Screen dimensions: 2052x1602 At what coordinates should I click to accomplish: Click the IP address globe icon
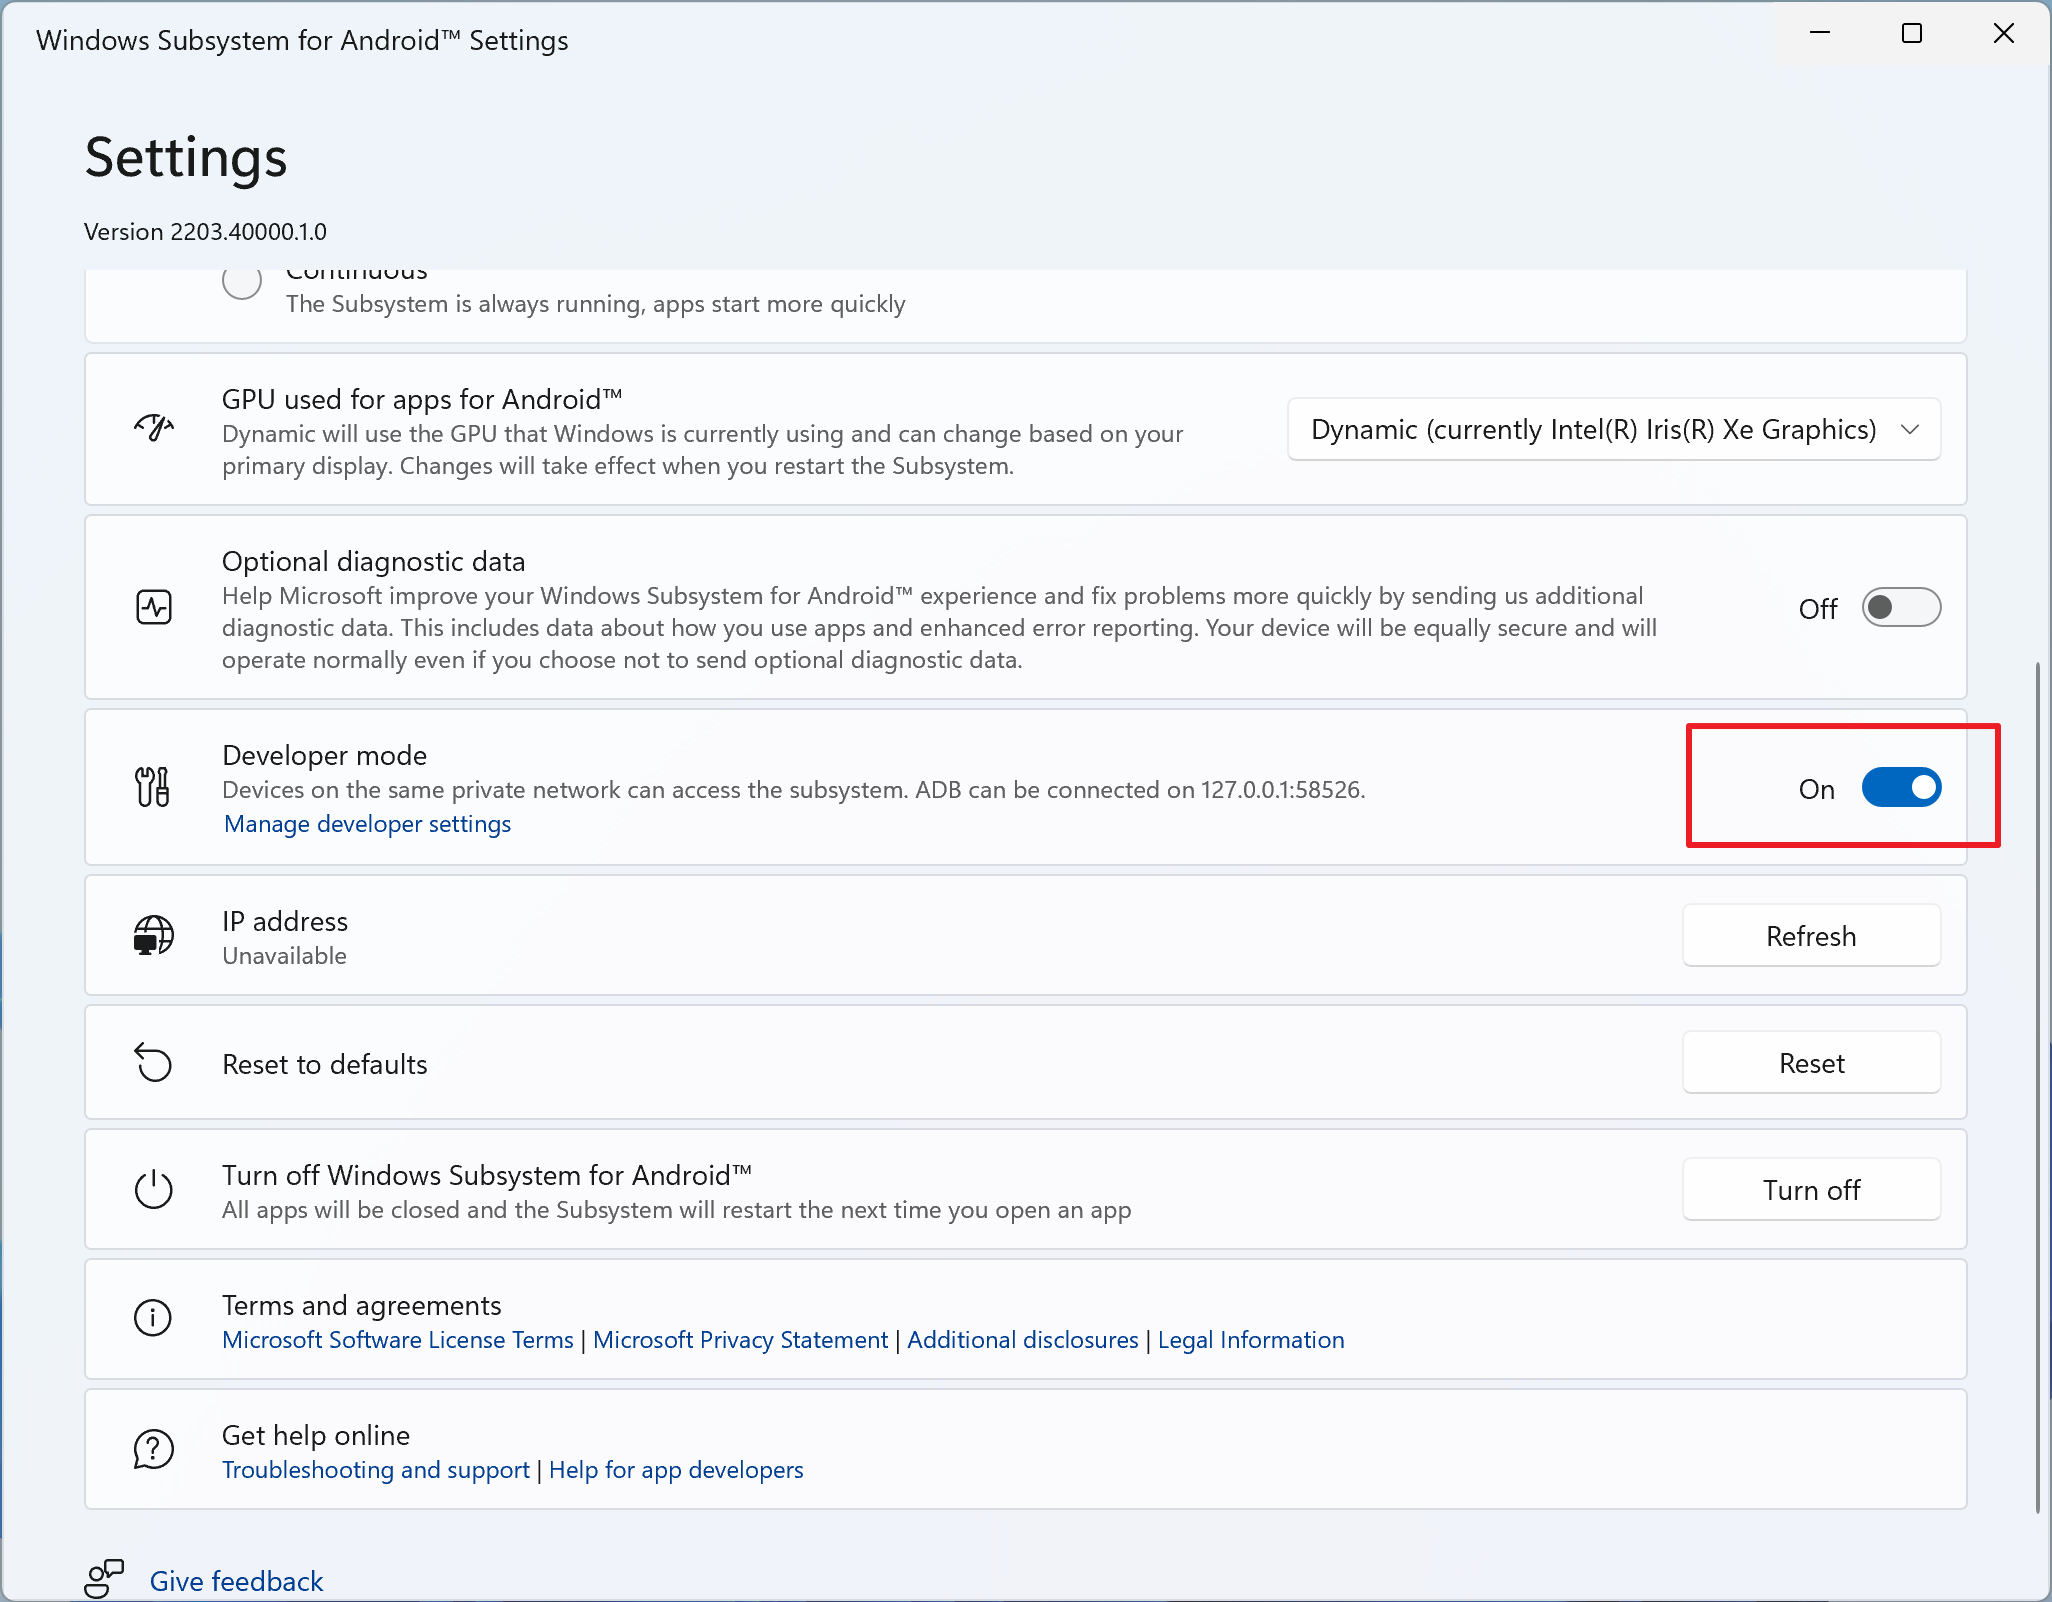click(x=154, y=935)
